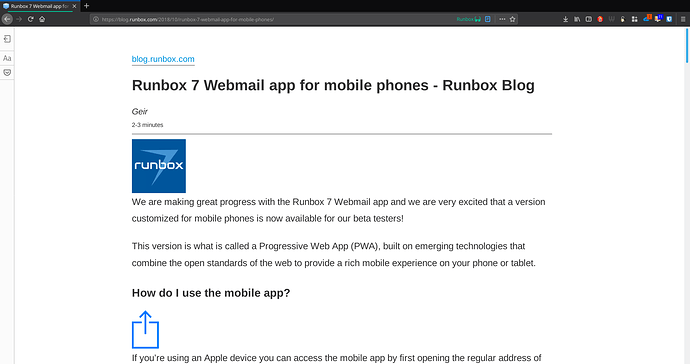This screenshot has height=364, width=690.
Task: Go back to the previous page
Action: [7, 19]
